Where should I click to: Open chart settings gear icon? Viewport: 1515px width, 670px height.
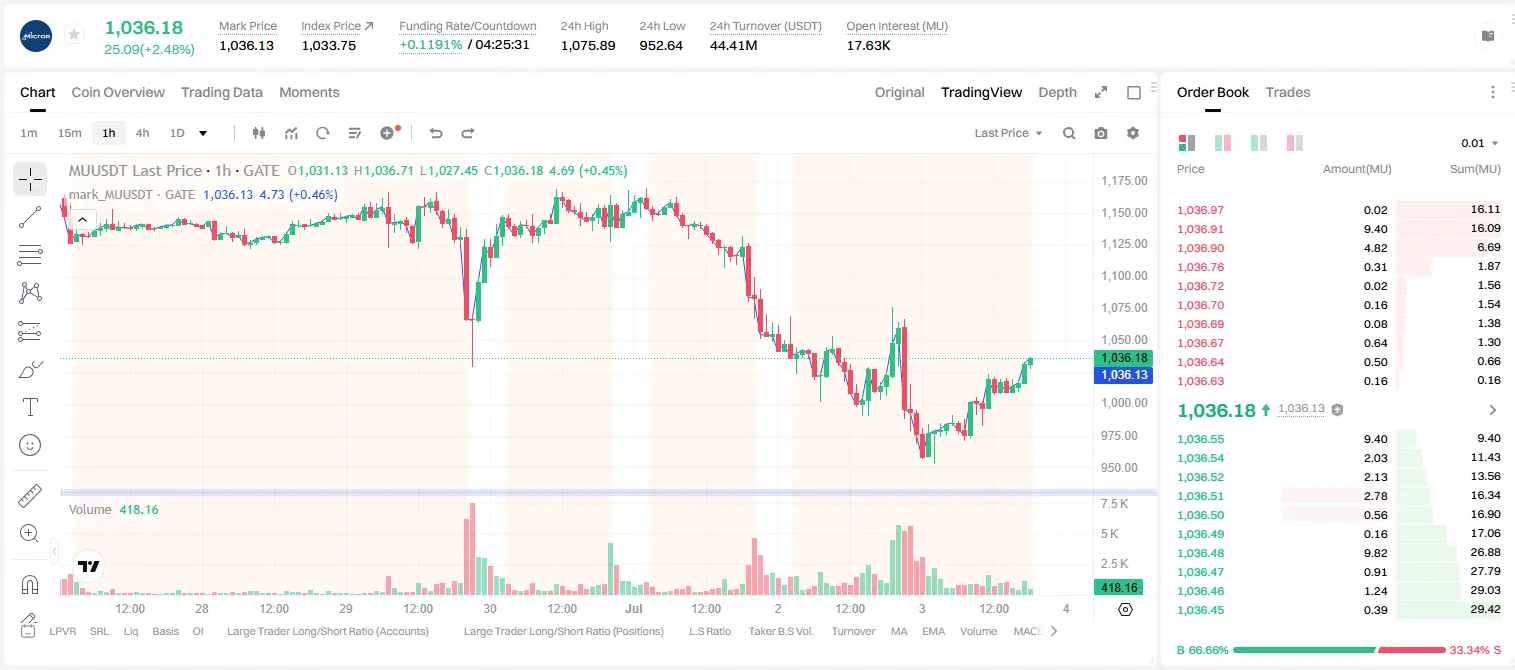coord(1133,133)
